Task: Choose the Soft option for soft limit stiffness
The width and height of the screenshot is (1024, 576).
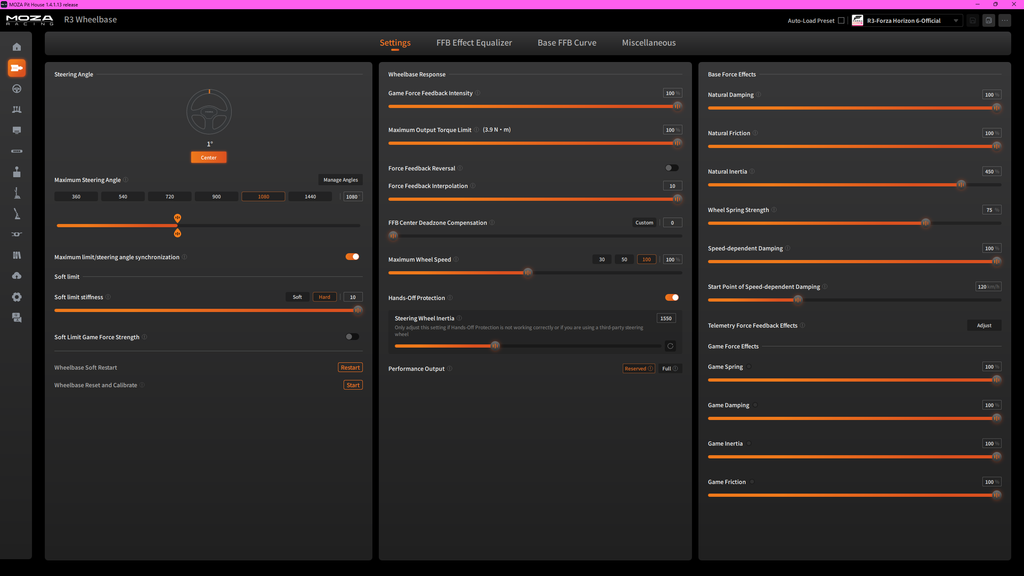Action: pos(297,297)
